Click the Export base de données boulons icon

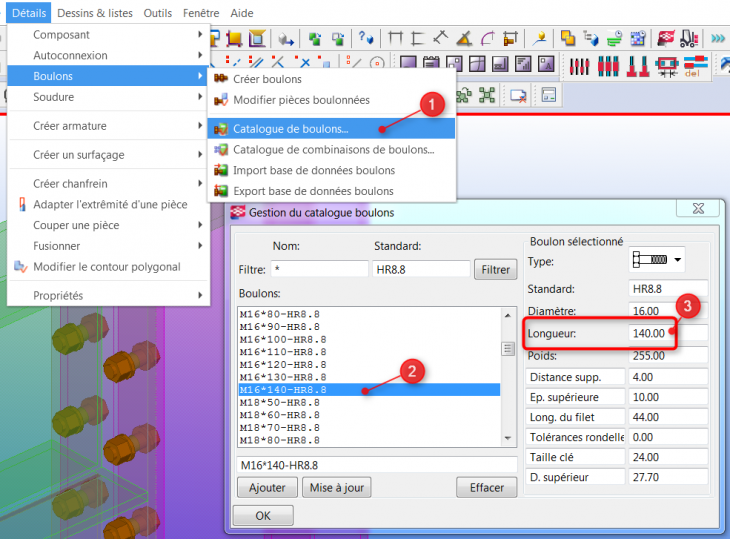[221, 191]
